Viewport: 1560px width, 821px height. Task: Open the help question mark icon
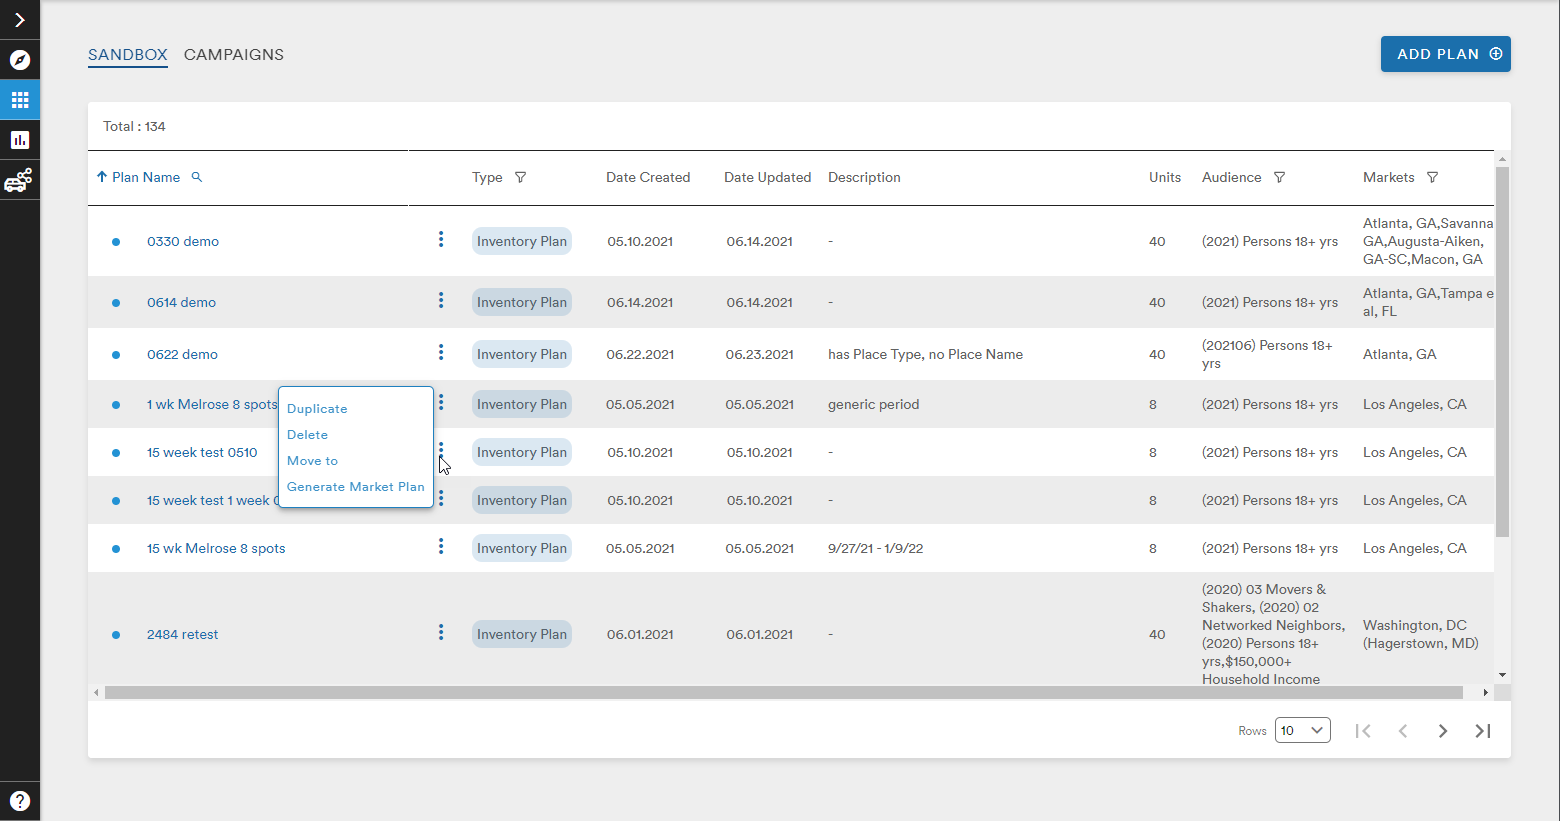pyautogui.click(x=19, y=801)
